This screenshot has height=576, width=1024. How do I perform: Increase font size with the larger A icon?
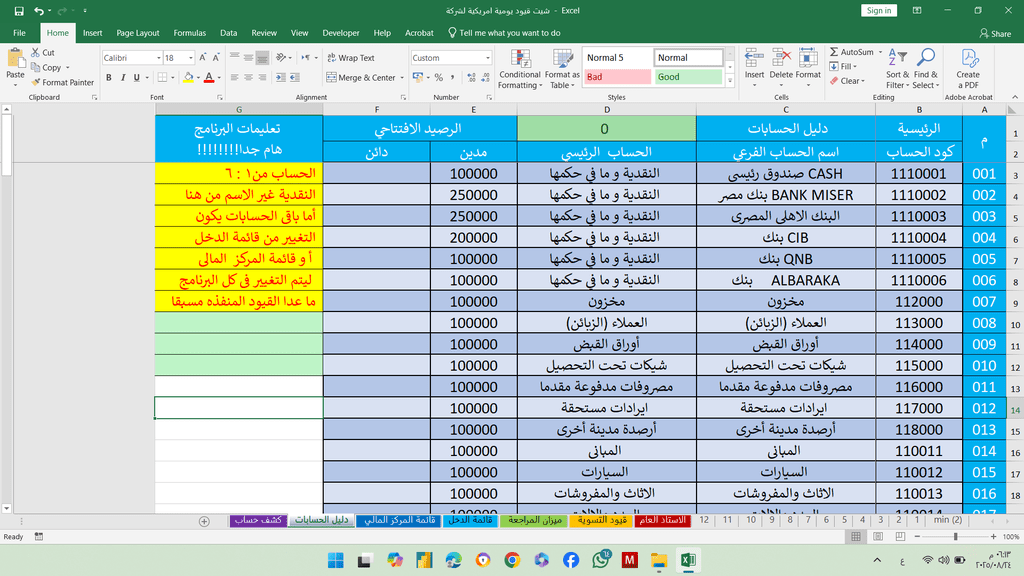pos(202,57)
